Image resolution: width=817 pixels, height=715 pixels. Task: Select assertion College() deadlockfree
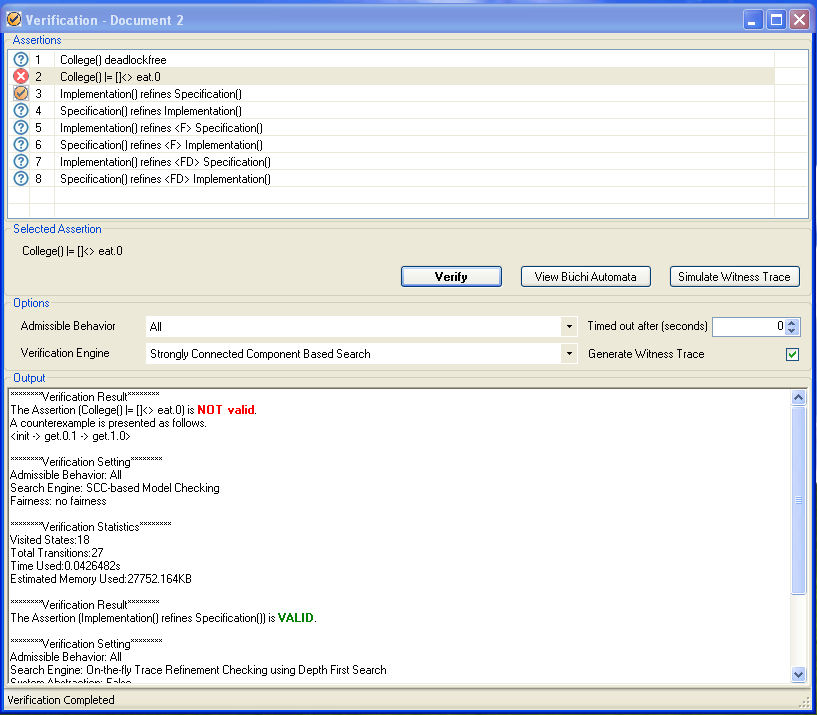(113, 60)
